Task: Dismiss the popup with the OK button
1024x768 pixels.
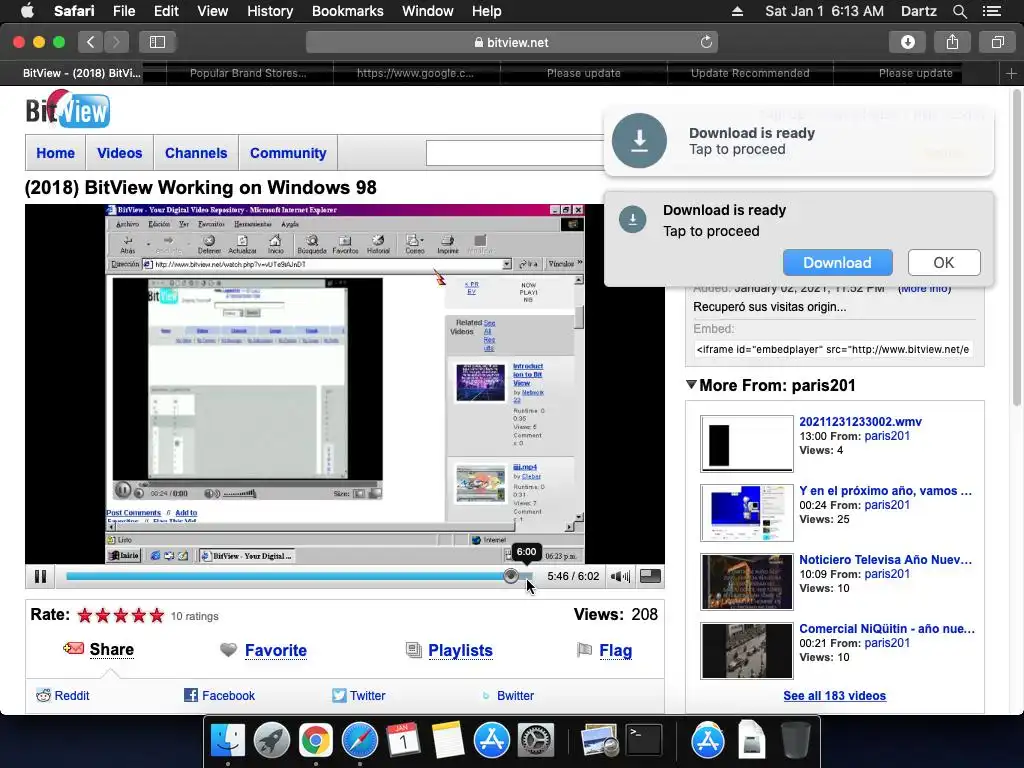Action: [944, 263]
